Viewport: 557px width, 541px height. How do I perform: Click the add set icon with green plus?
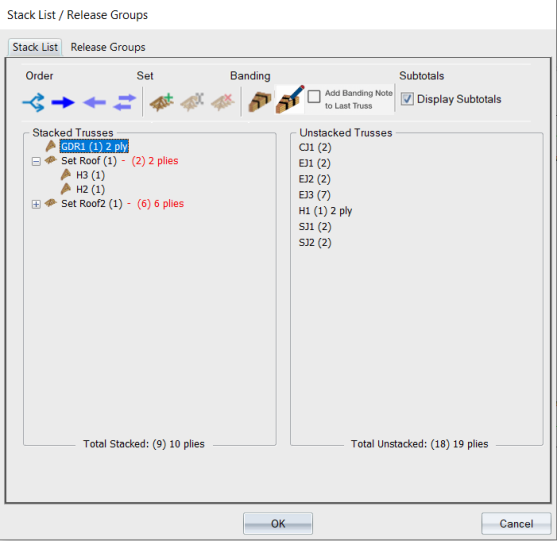[162, 103]
